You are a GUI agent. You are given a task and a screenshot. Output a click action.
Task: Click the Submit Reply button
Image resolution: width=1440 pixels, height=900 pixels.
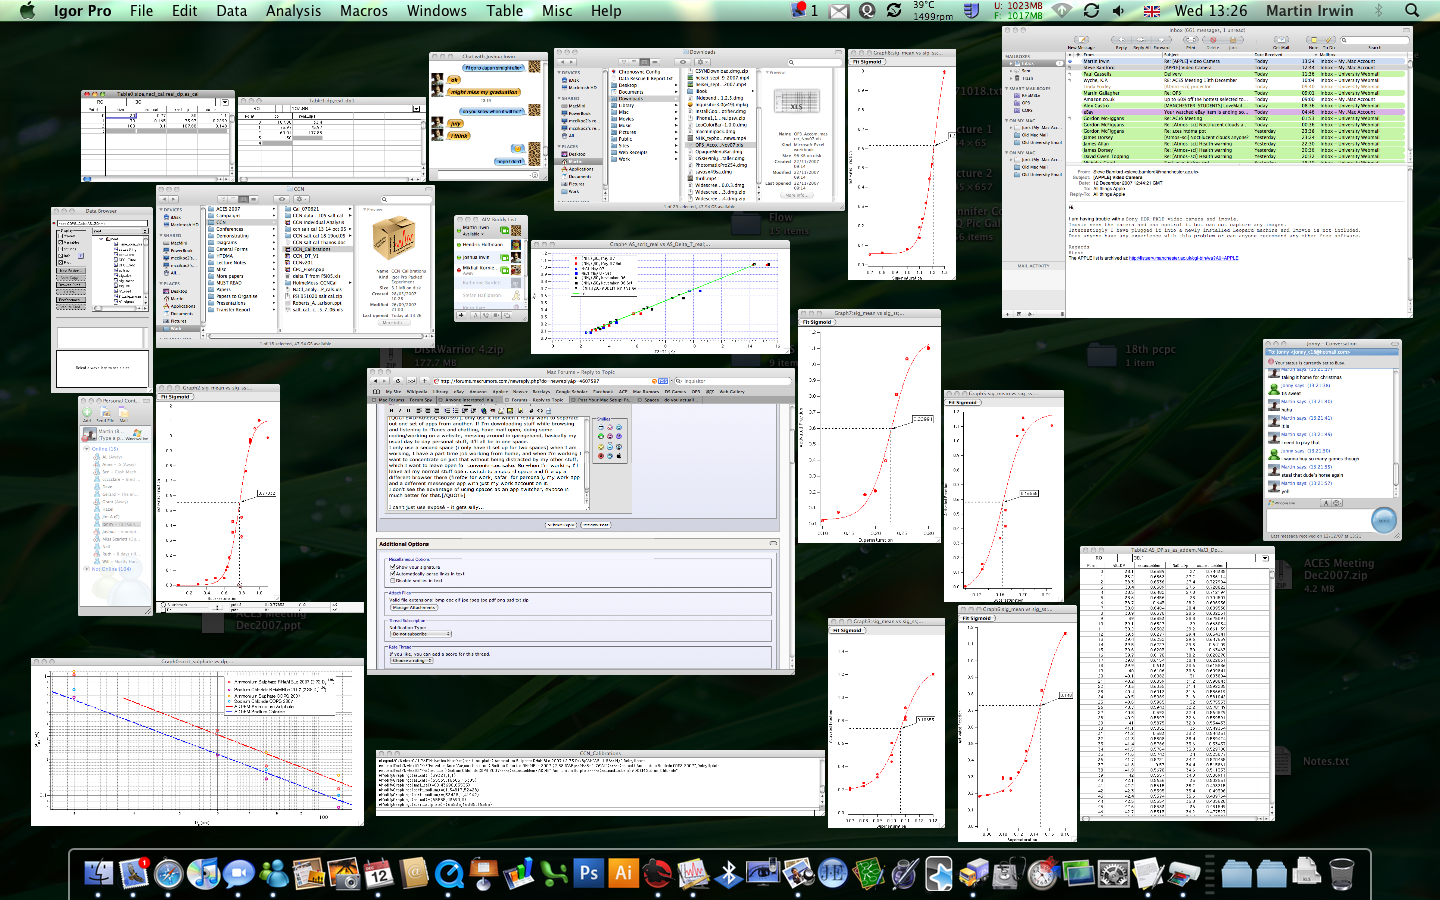561,524
